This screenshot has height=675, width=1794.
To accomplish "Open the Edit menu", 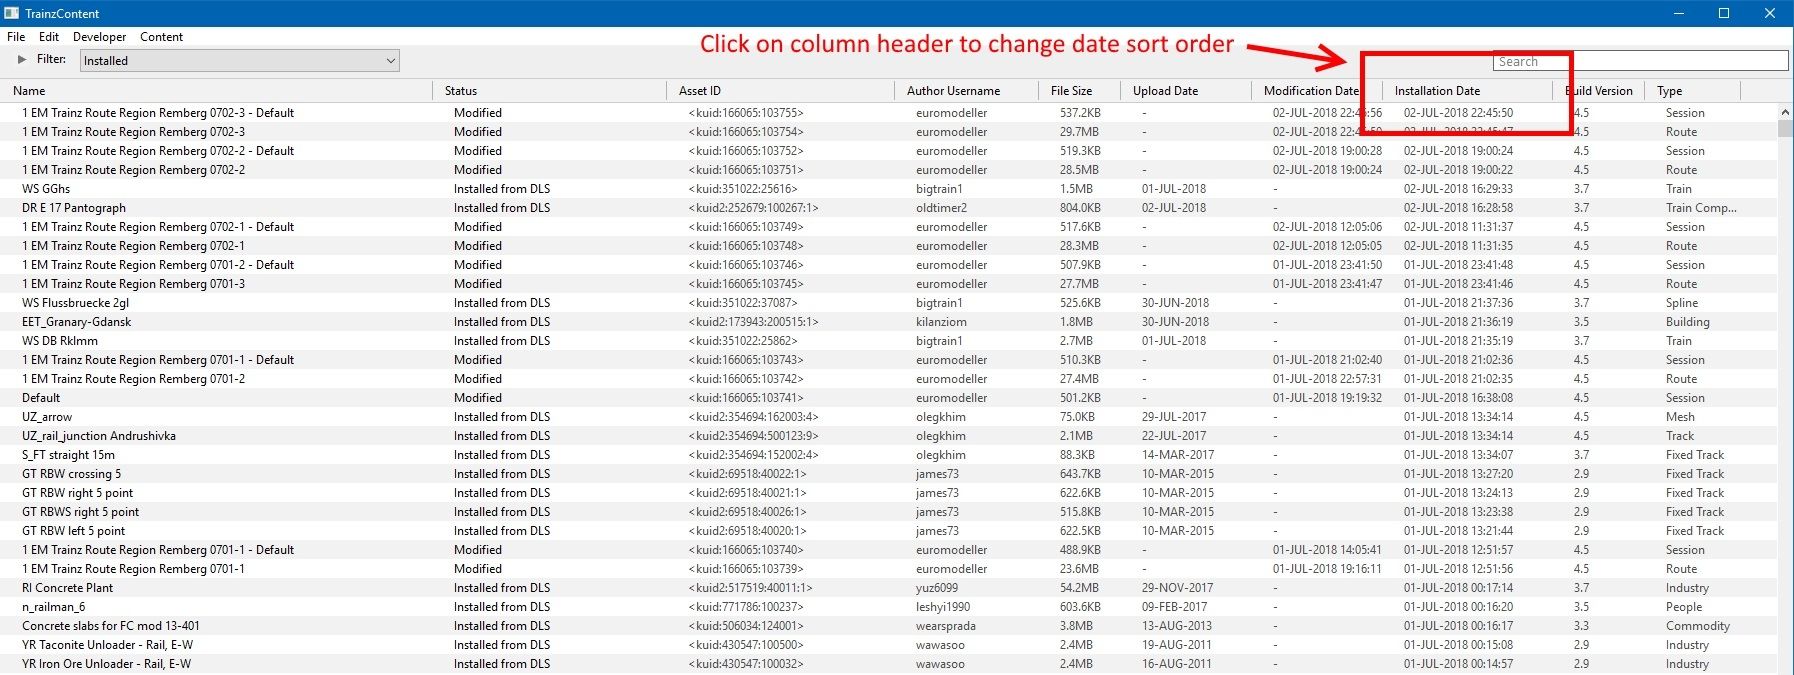I will point(49,37).
